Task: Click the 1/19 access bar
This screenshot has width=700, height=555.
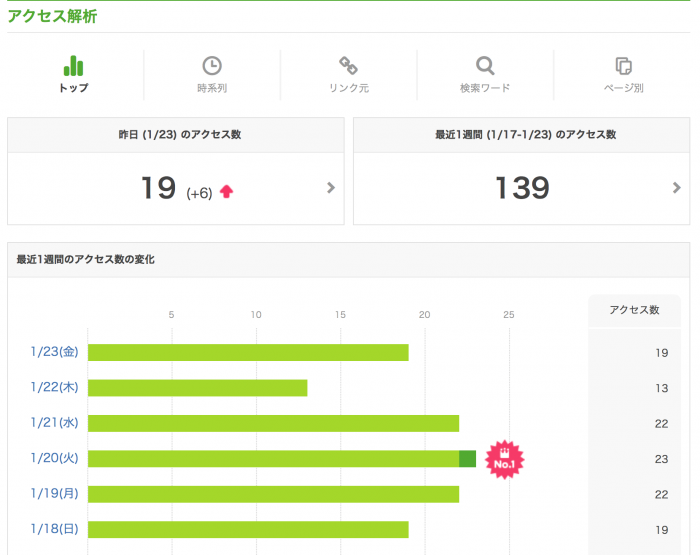Action: (x=273, y=494)
